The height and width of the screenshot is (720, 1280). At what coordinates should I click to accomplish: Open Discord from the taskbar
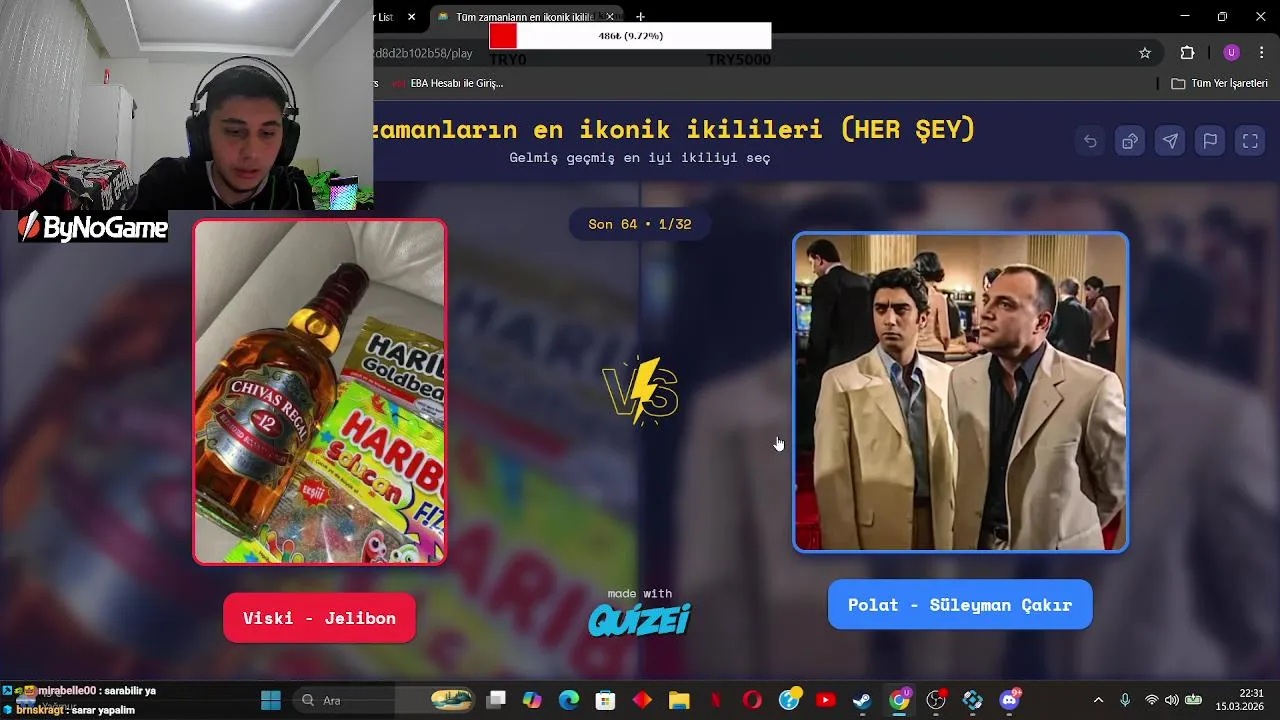pos(1009,700)
